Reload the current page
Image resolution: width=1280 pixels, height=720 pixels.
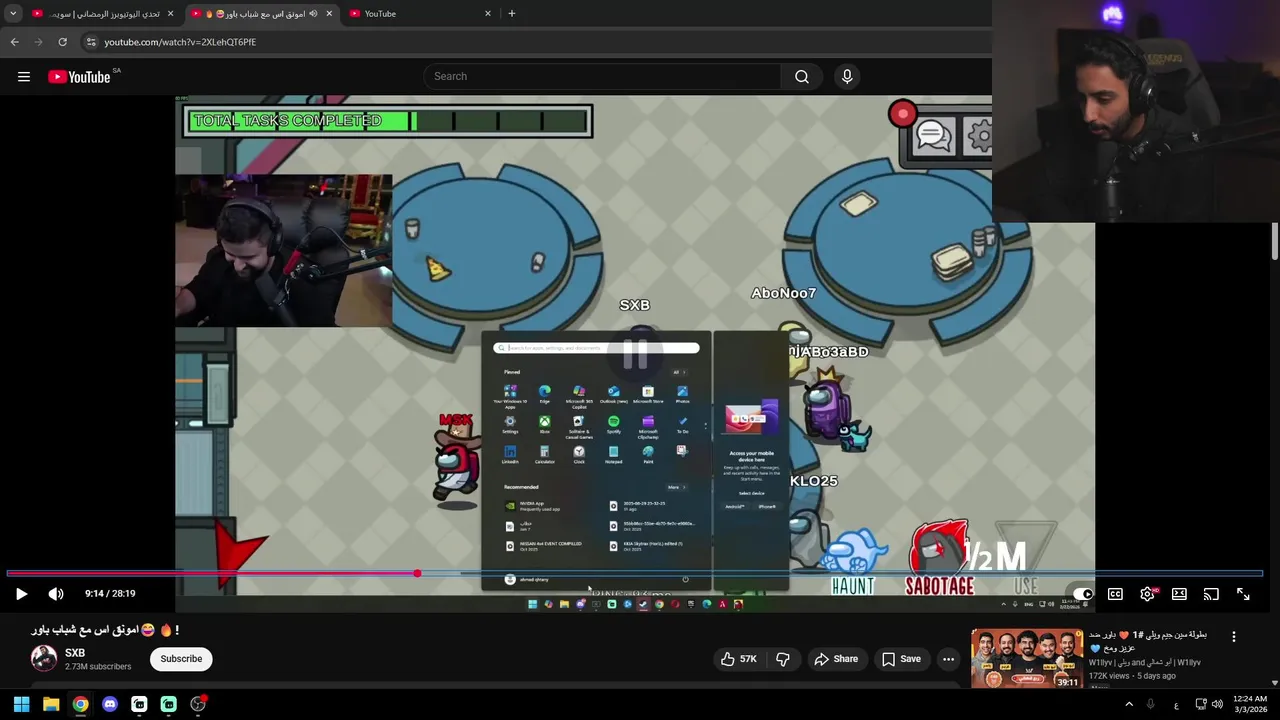(x=62, y=42)
